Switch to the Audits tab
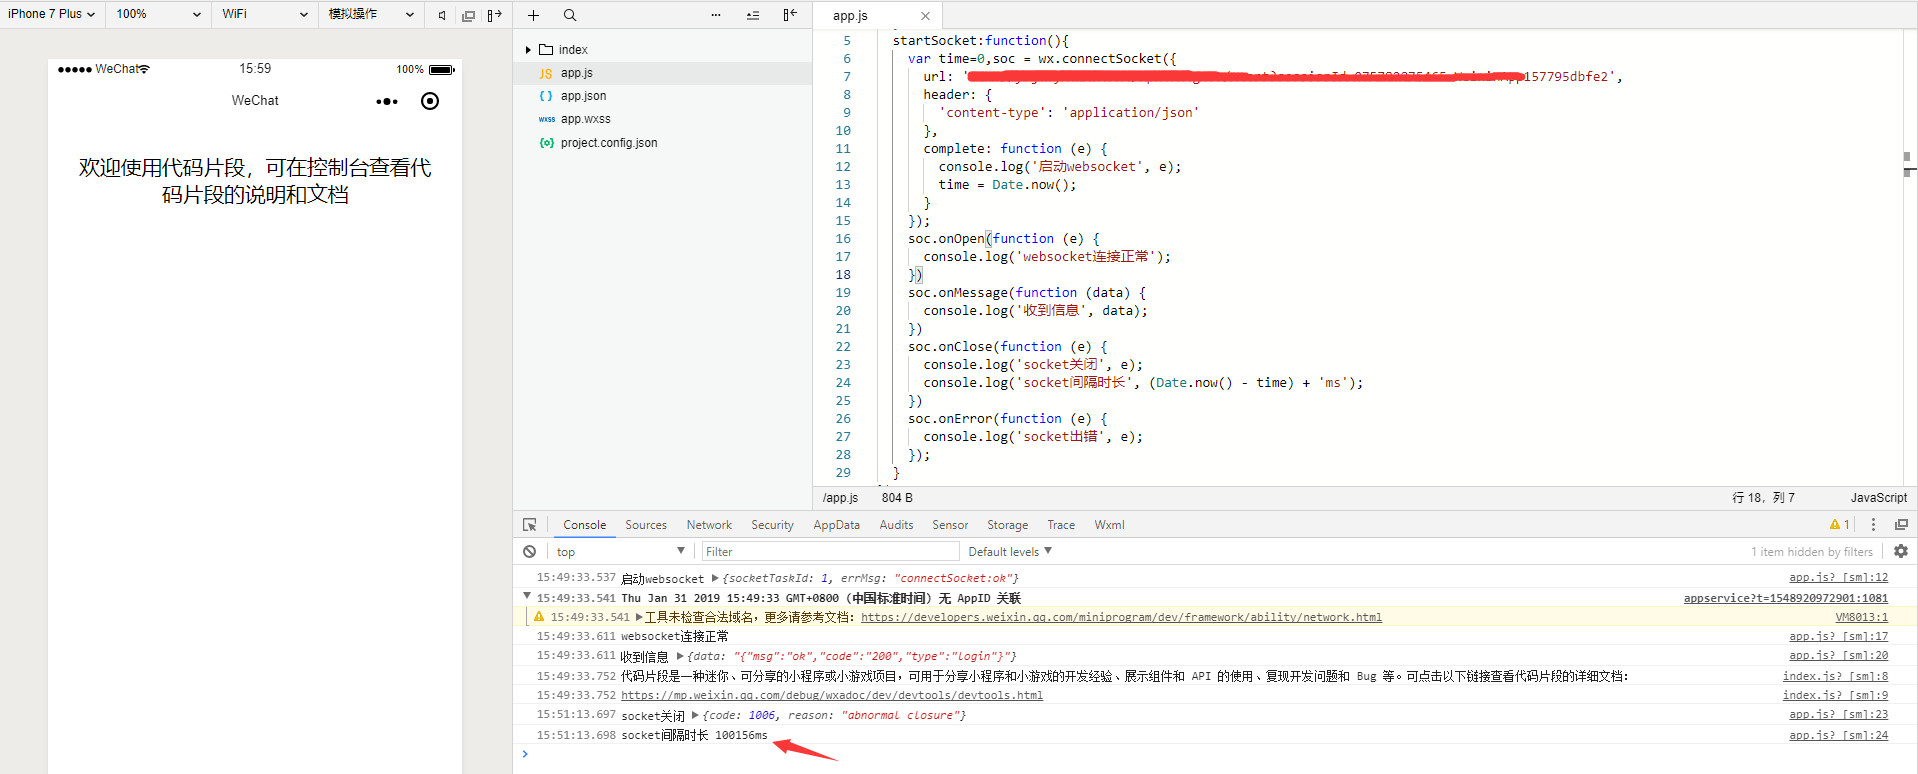Viewport: 1918px width, 774px height. point(896,524)
